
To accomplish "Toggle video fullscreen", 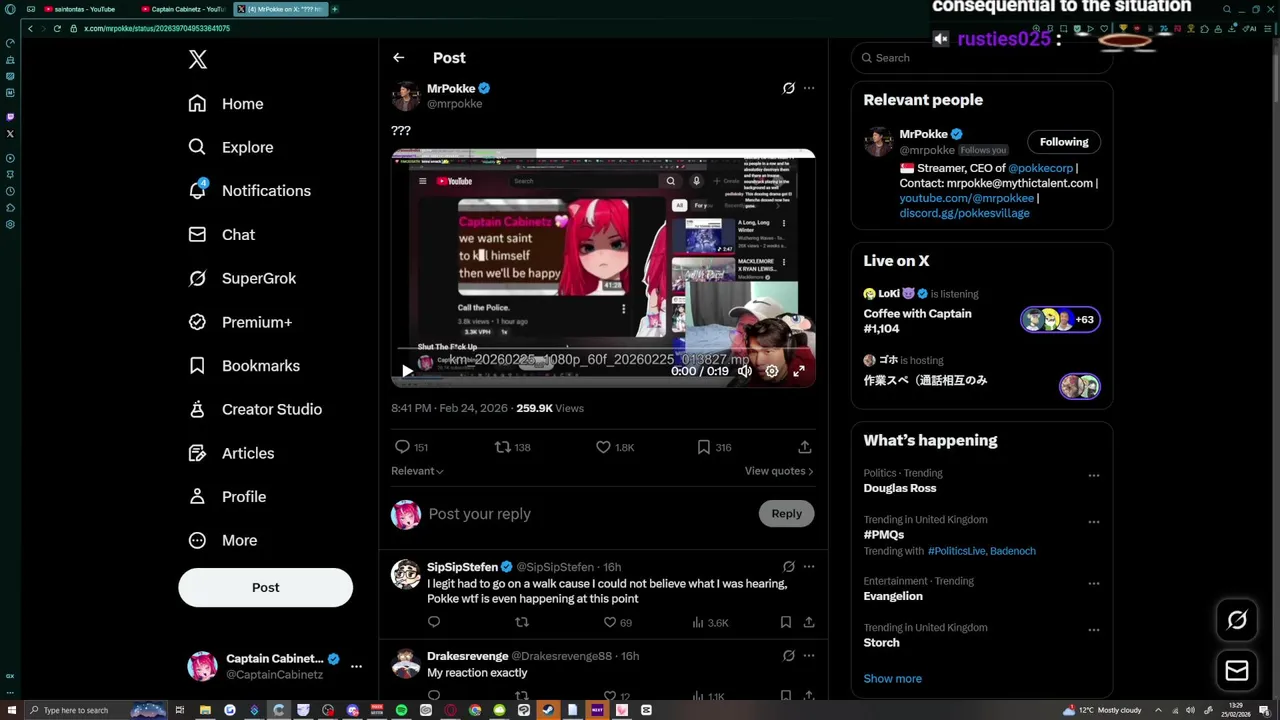I will pos(799,371).
